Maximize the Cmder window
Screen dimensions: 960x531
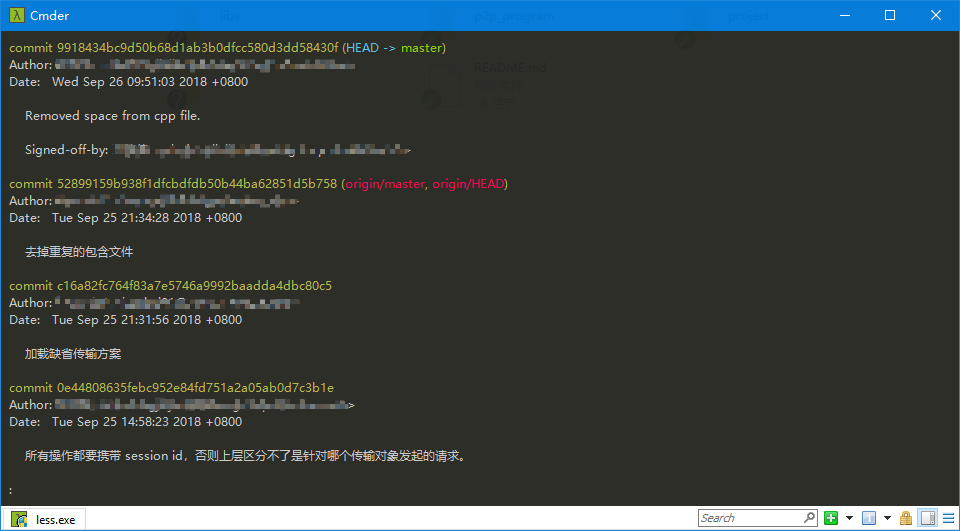point(890,15)
